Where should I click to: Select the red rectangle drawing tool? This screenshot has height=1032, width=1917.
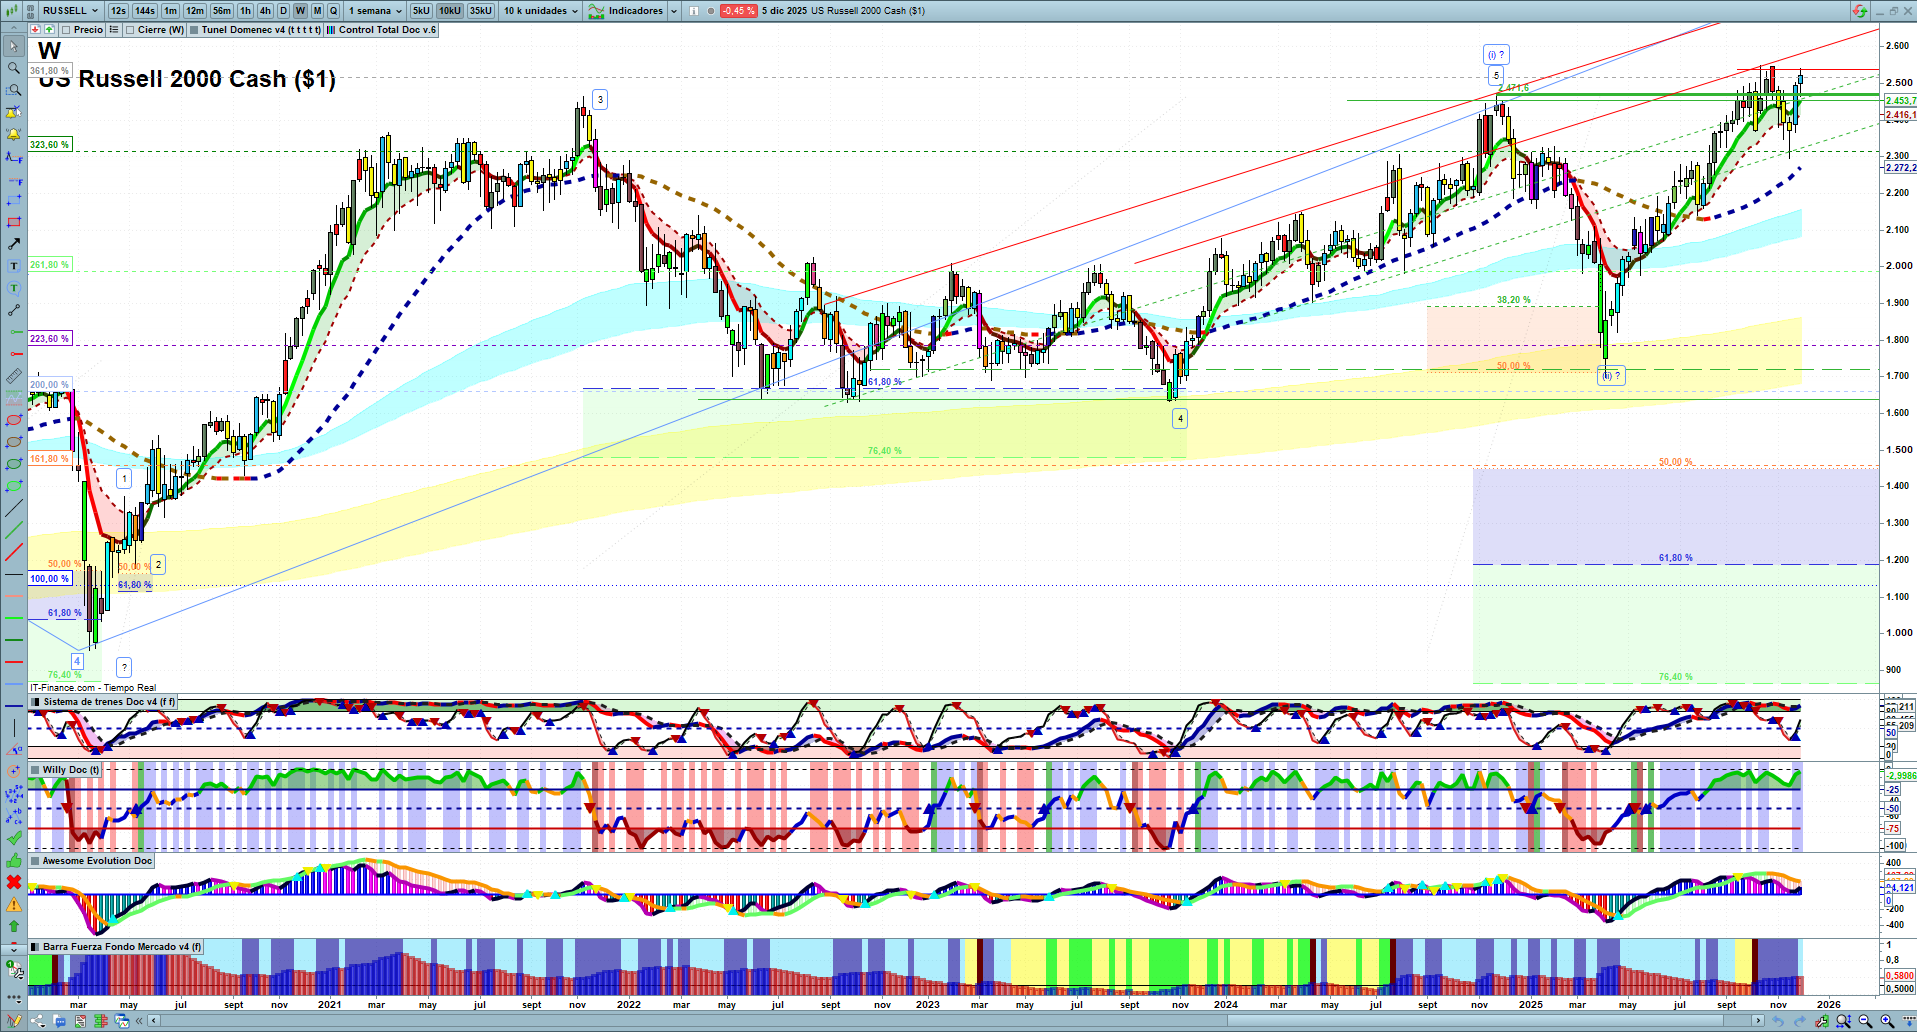(x=14, y=222)
